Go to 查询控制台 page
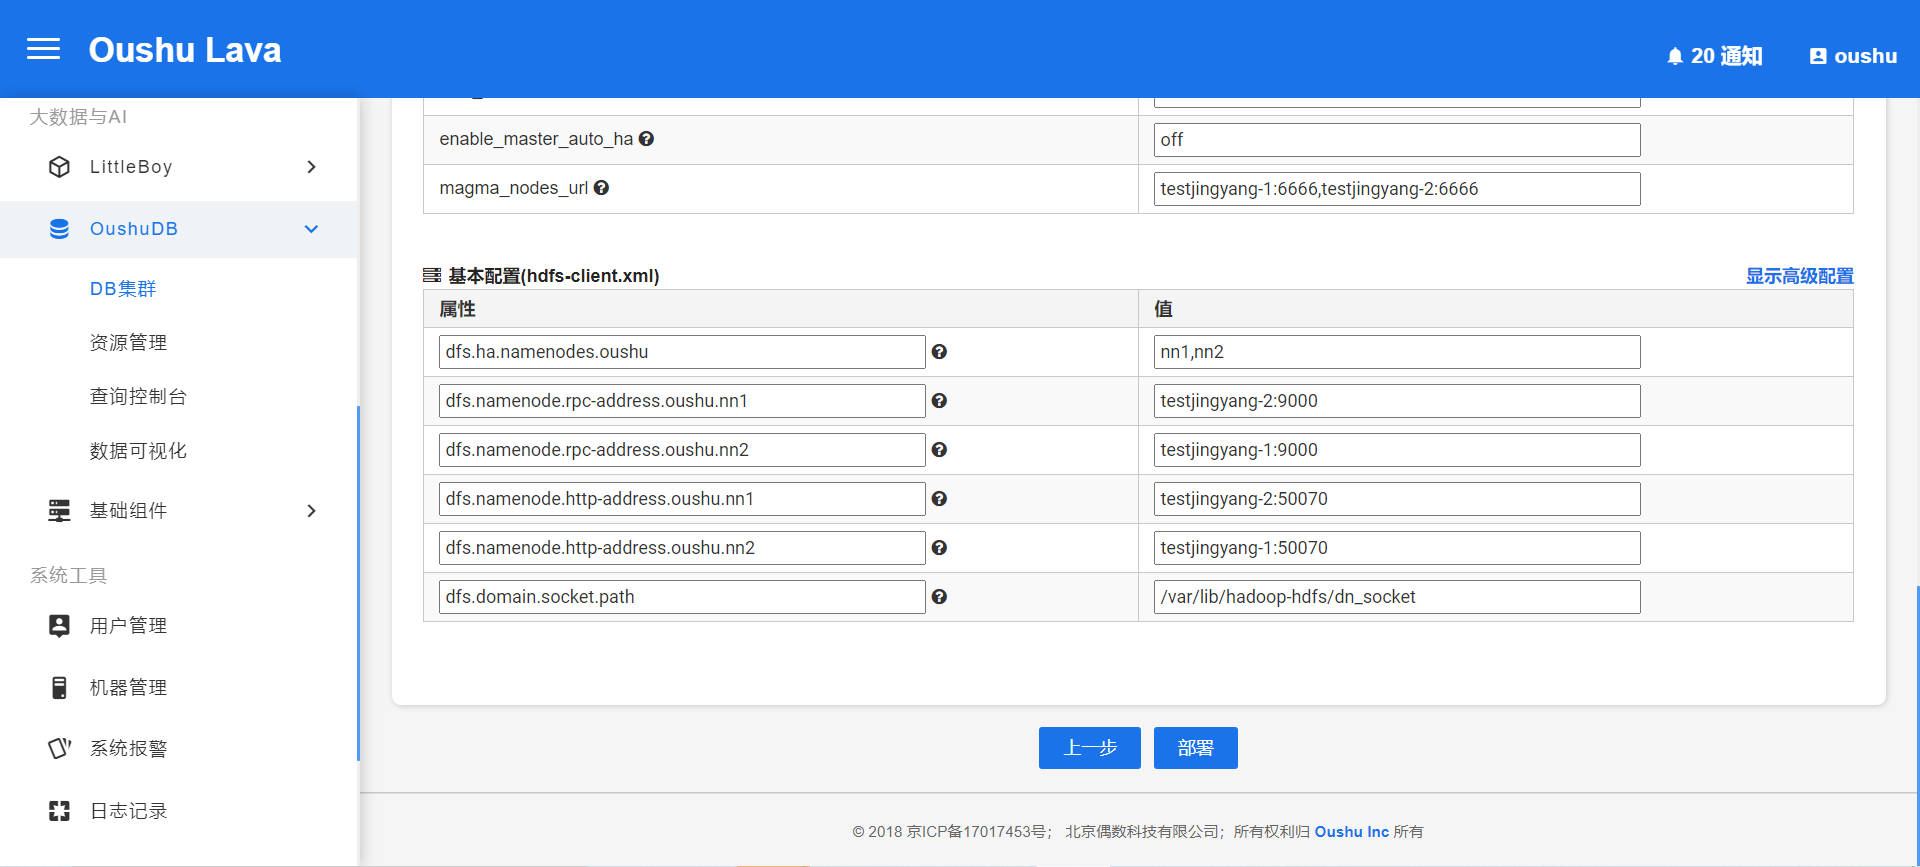The width and height of the screenshot is (1920, 867). 138,397
